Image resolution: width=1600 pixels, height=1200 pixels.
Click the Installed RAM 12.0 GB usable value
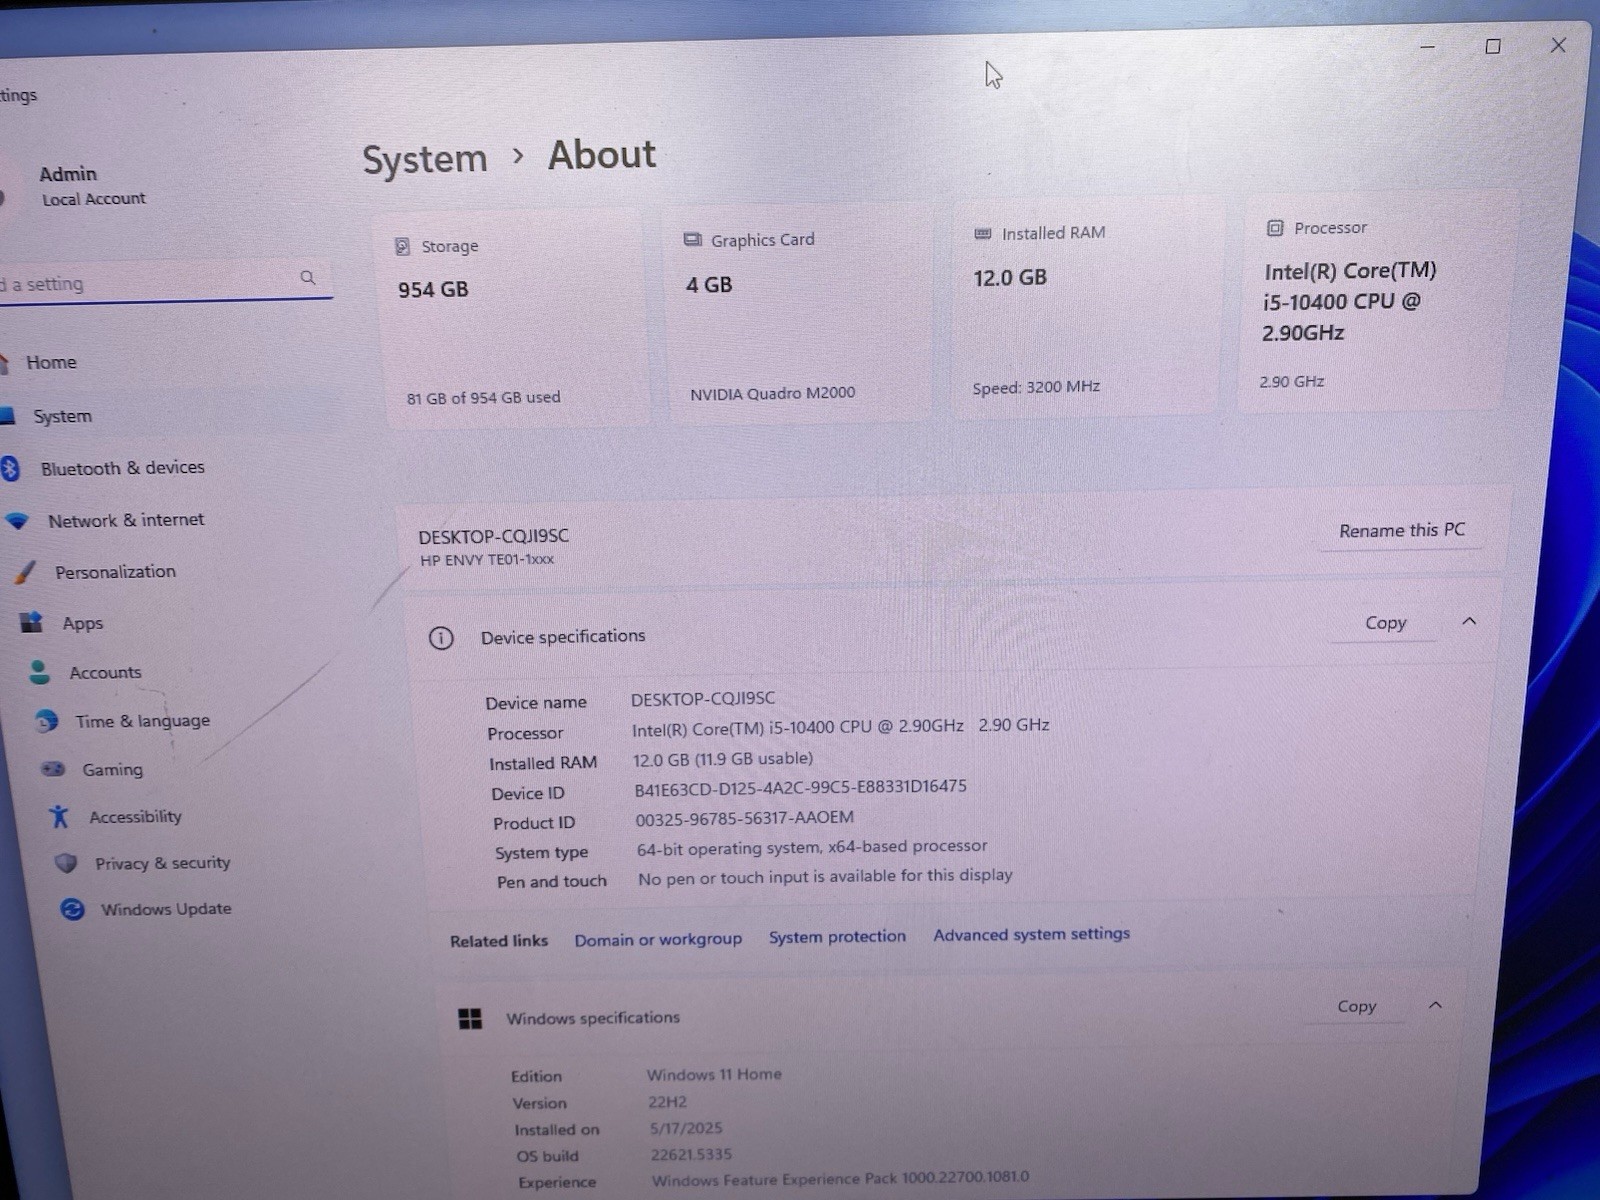[723, 760]
